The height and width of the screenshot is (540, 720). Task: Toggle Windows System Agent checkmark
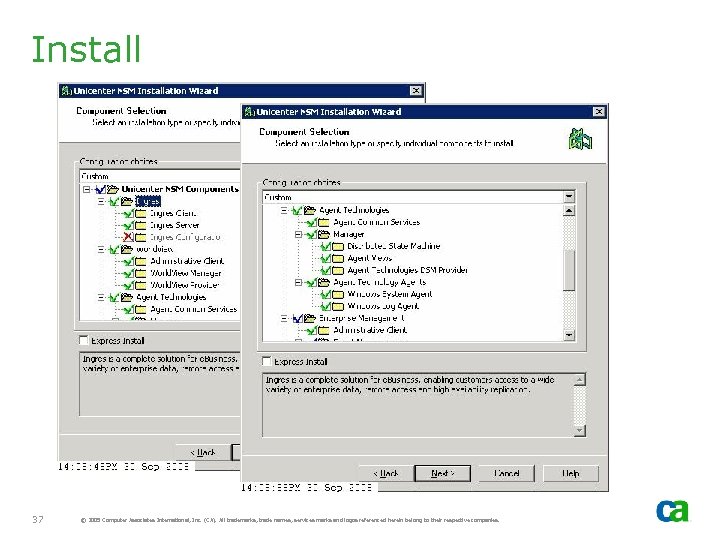(326, 294)
